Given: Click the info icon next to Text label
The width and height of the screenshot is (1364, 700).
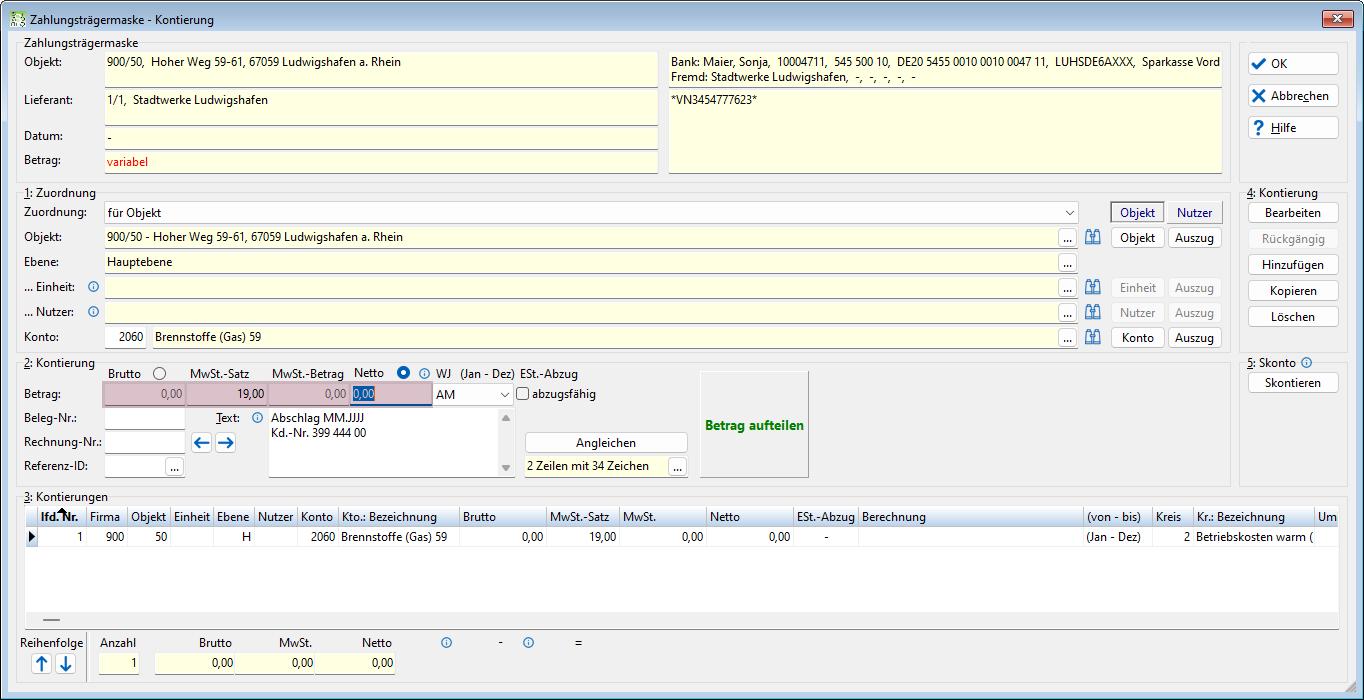Looking at the screenshot, I should (x=257, y=418).
